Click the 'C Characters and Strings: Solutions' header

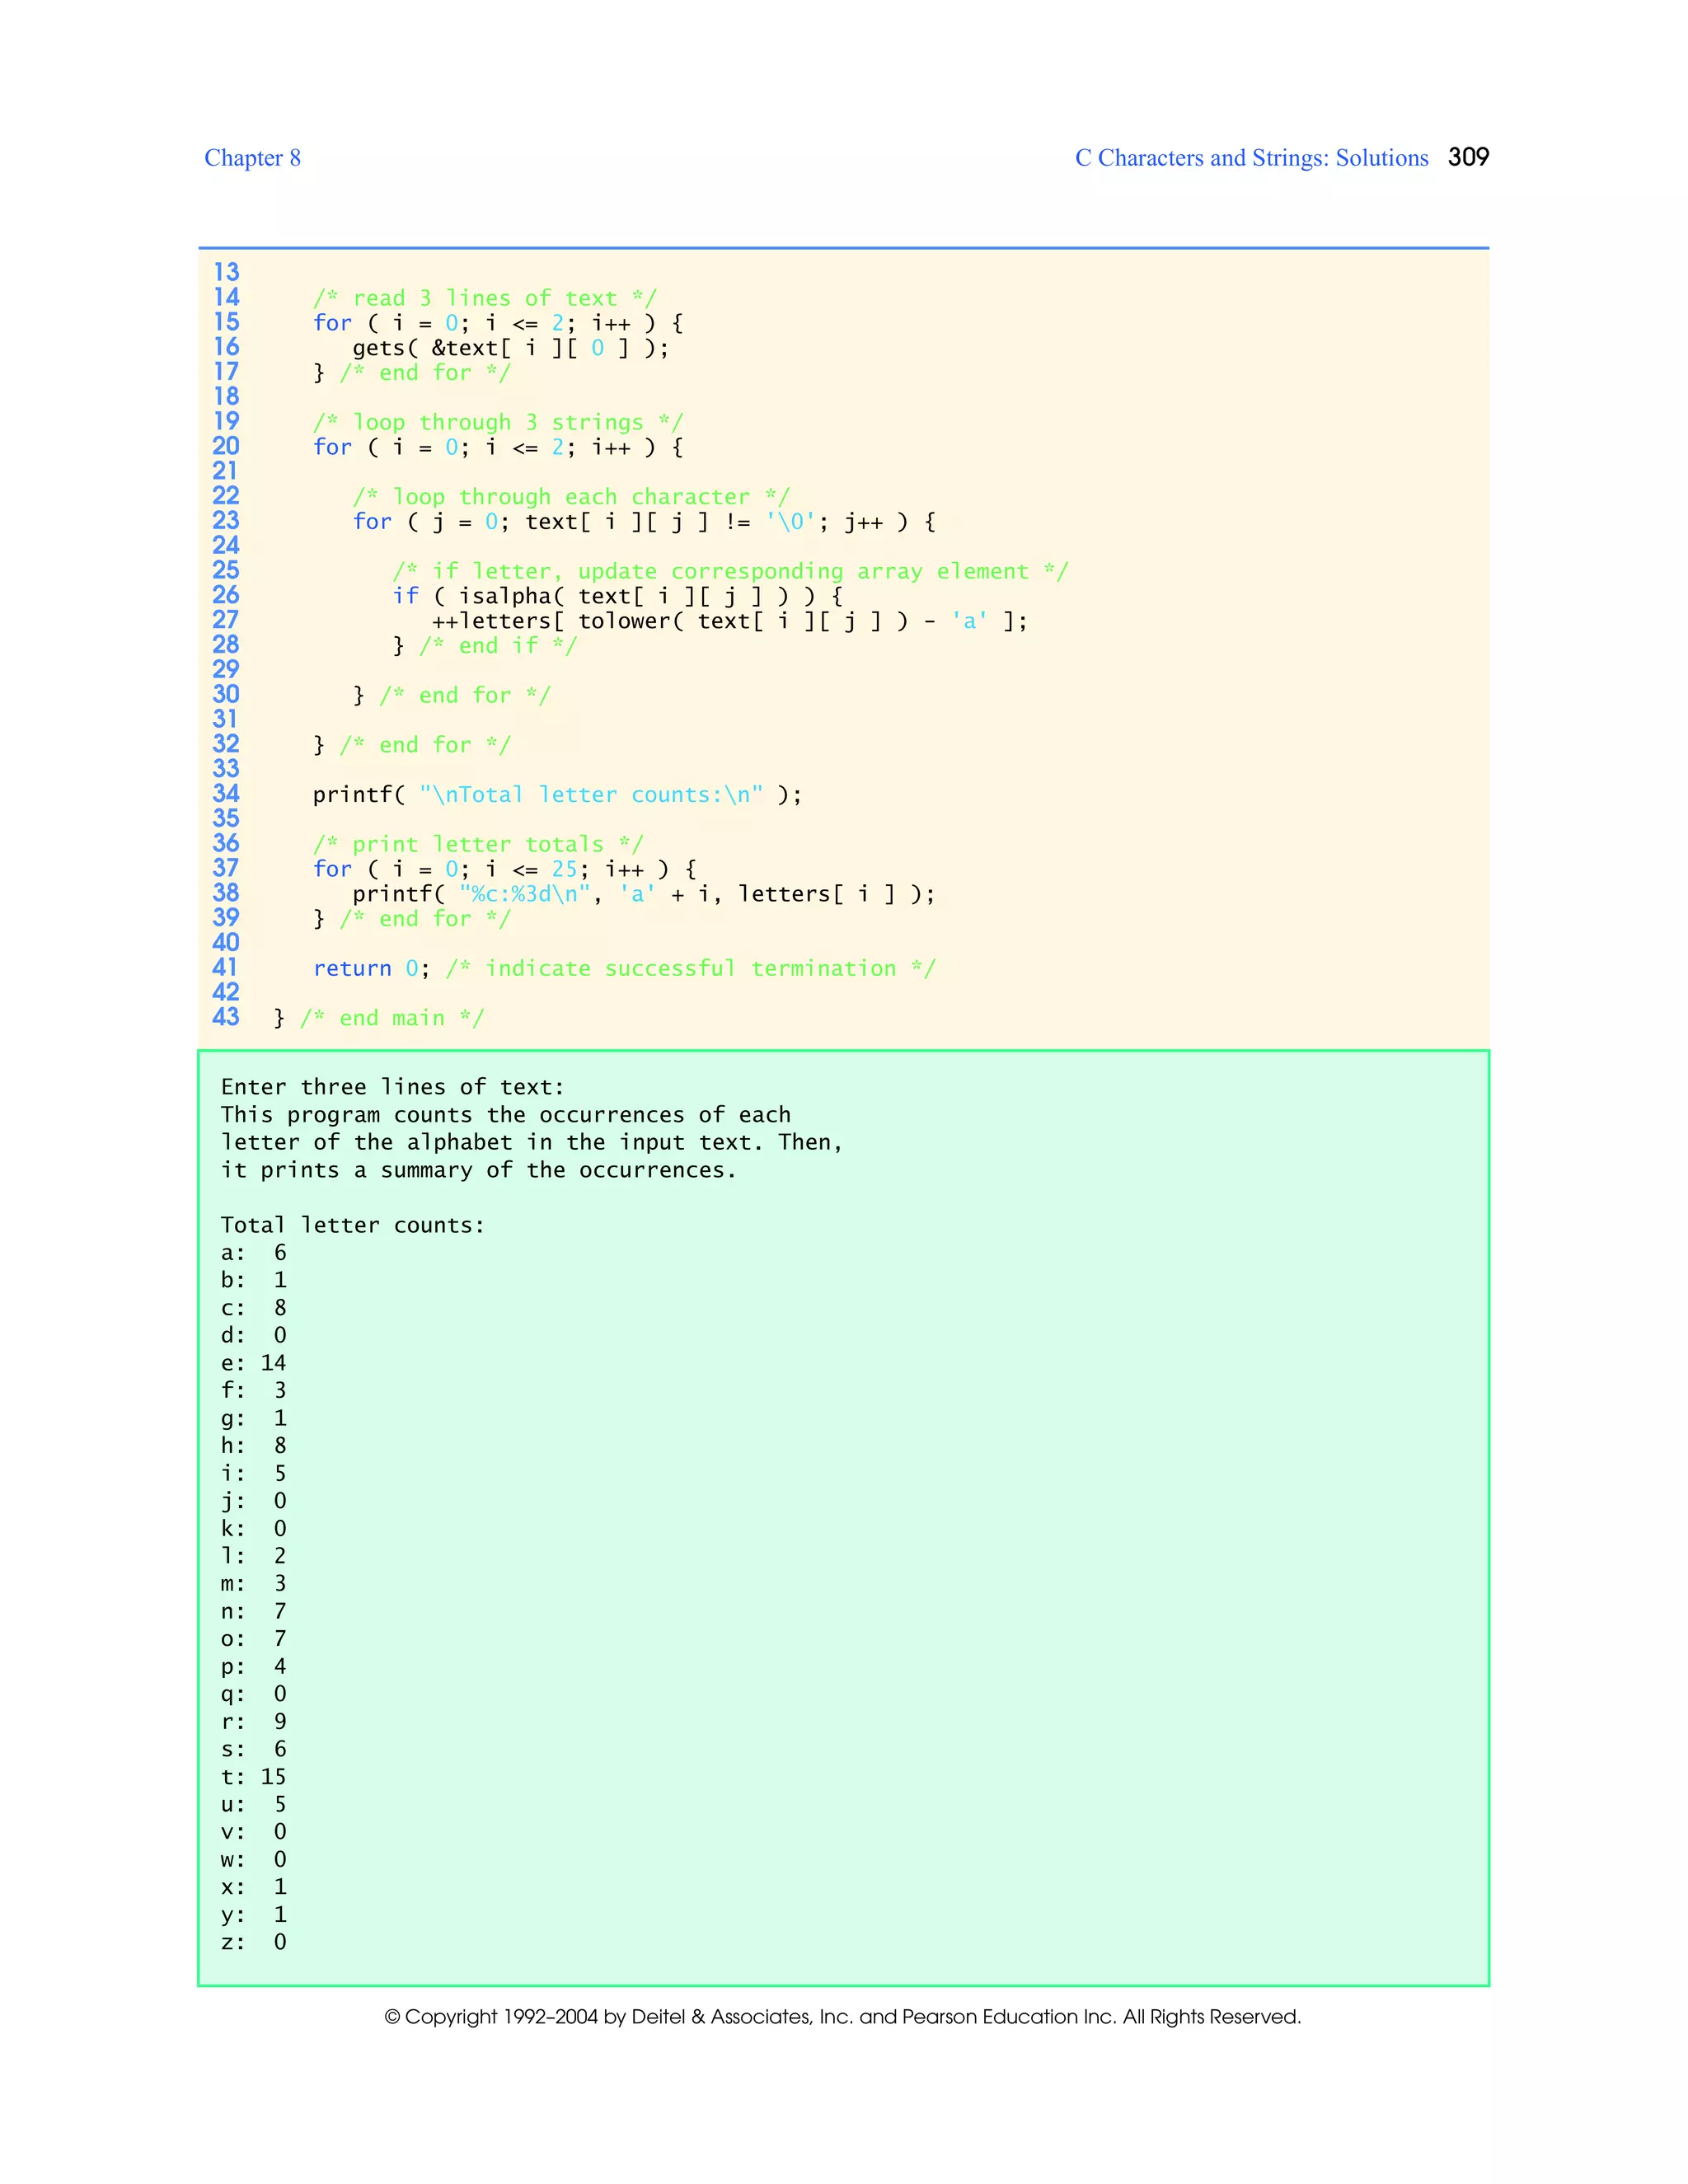click(1251, 158)
